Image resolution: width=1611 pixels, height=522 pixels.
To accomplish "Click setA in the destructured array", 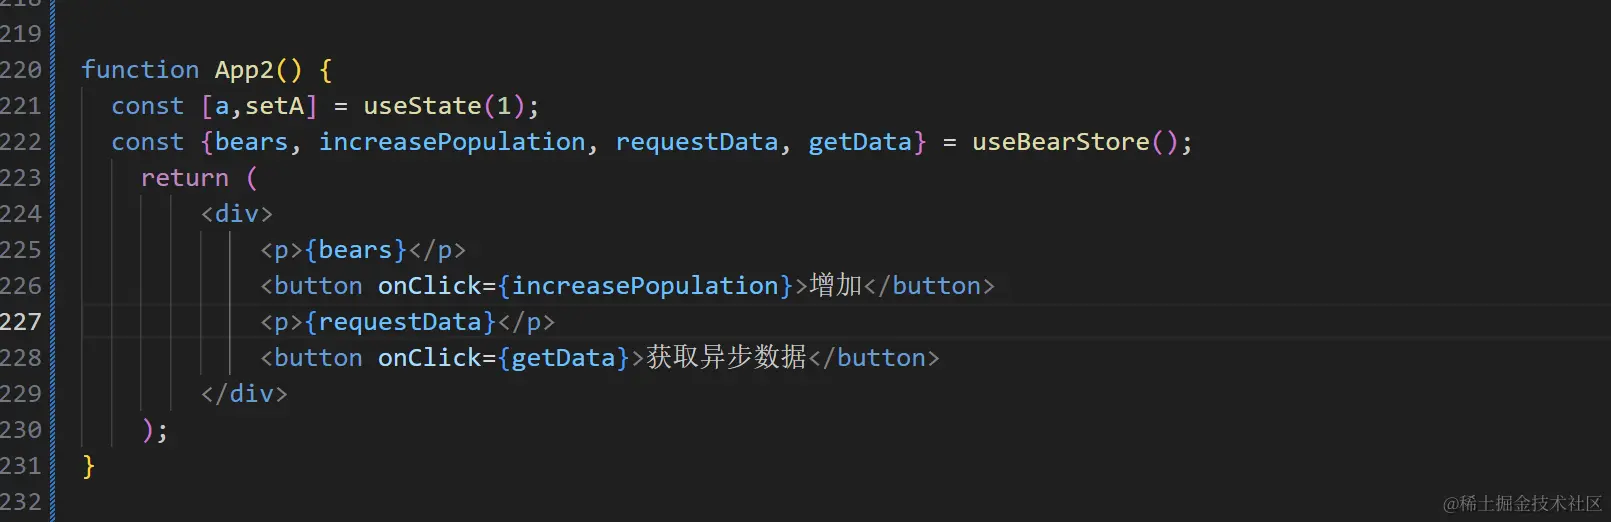I will (x=275, y=106).
